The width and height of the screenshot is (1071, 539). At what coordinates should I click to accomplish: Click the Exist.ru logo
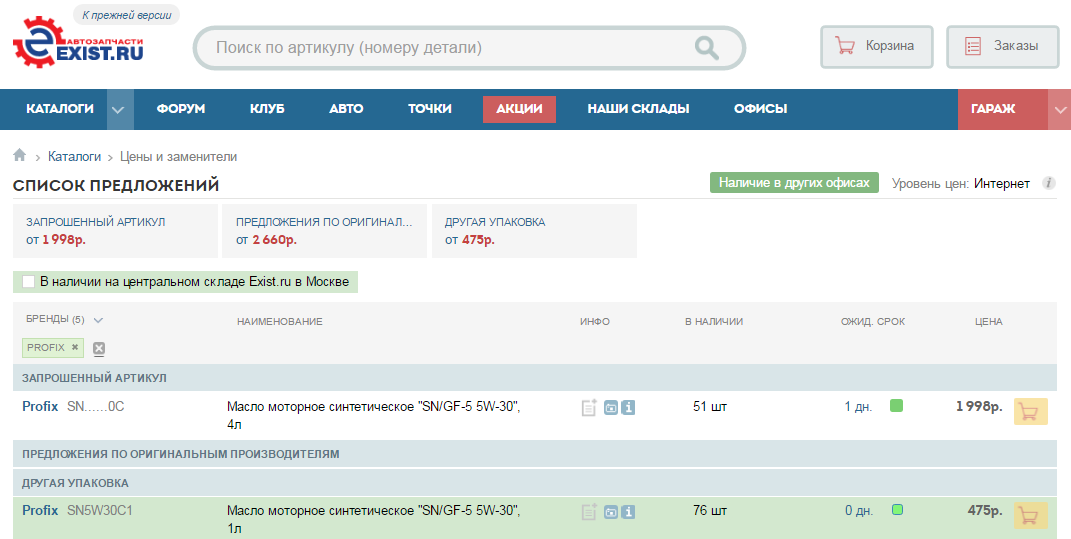pyautogui.click(x=78, y=42)
